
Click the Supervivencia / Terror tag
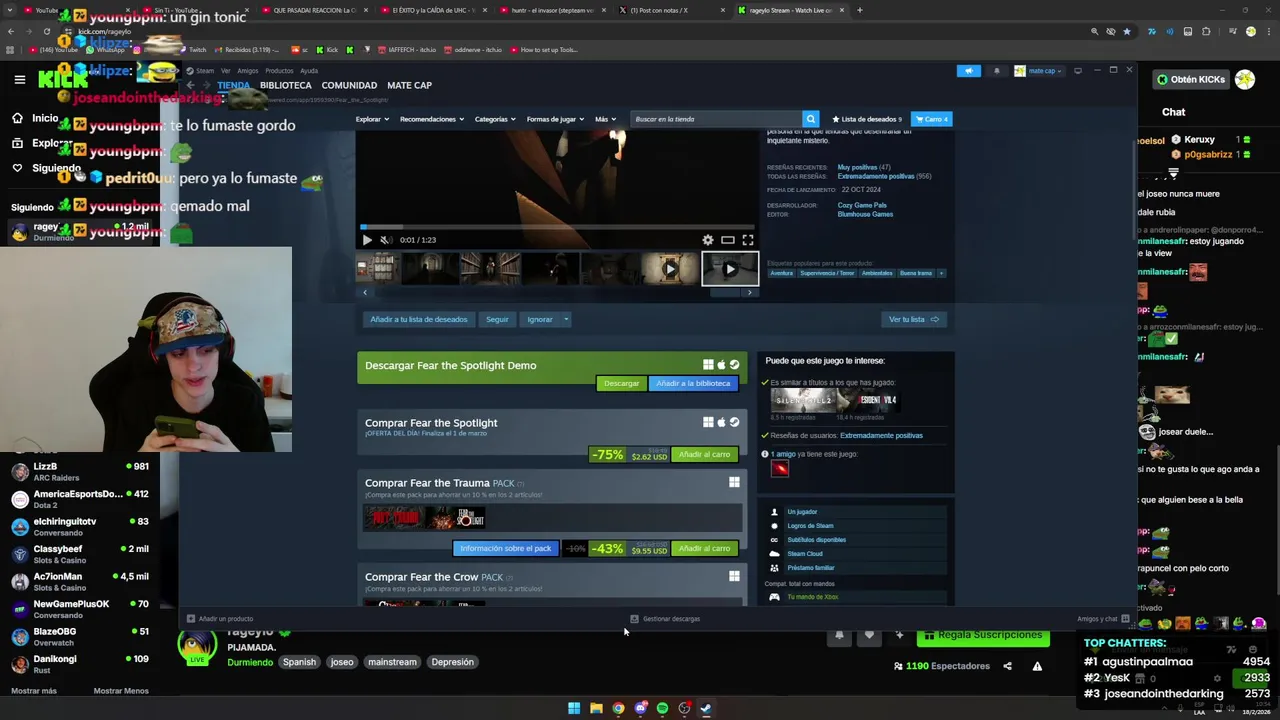(827, 273)
